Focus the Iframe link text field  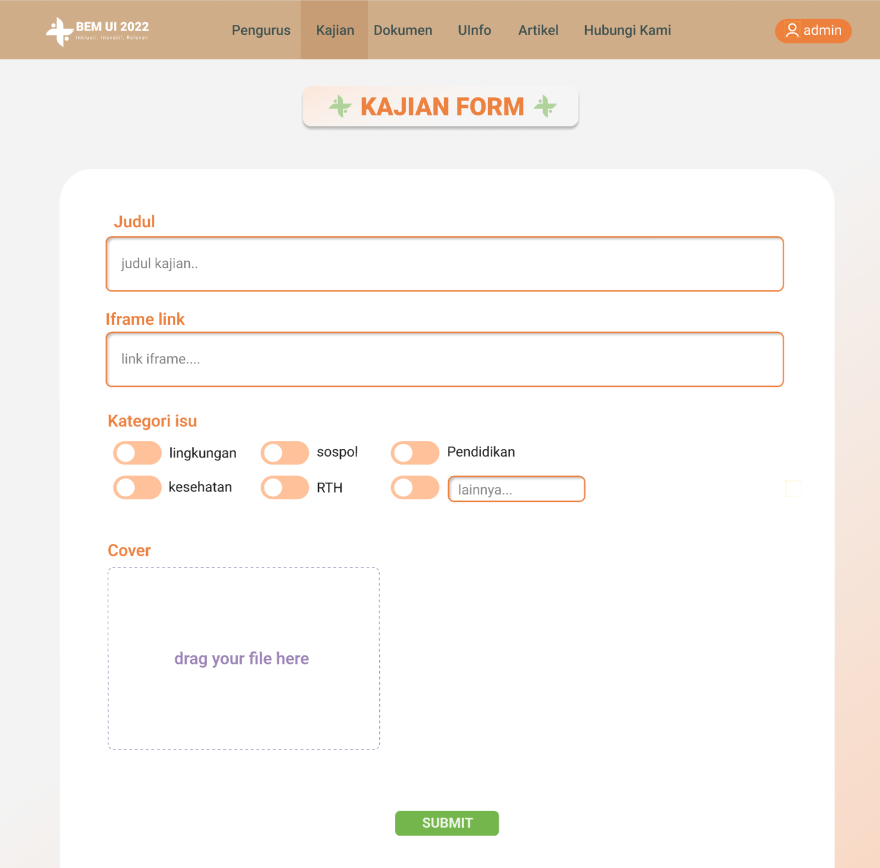[444, 359]
